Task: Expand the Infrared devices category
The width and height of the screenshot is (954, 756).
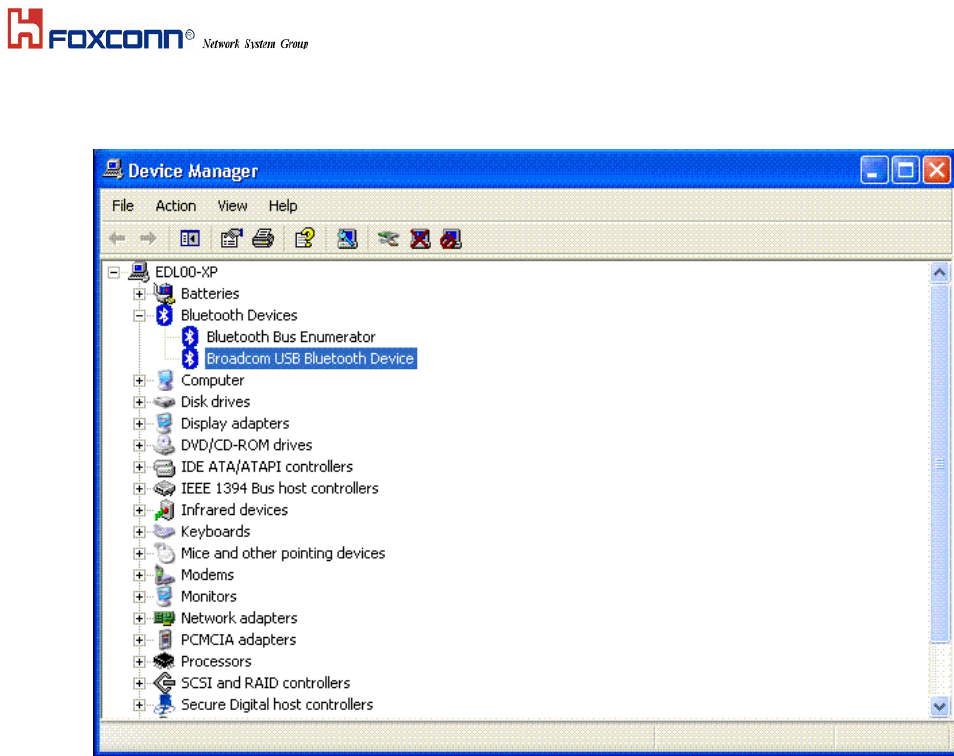Action: coord(139,510)
